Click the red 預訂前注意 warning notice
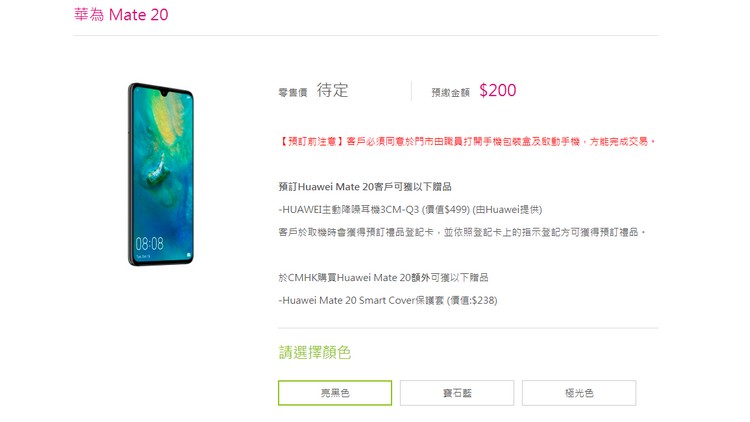The height and width of the screenshot is (422, 750). tap(467, 142)
